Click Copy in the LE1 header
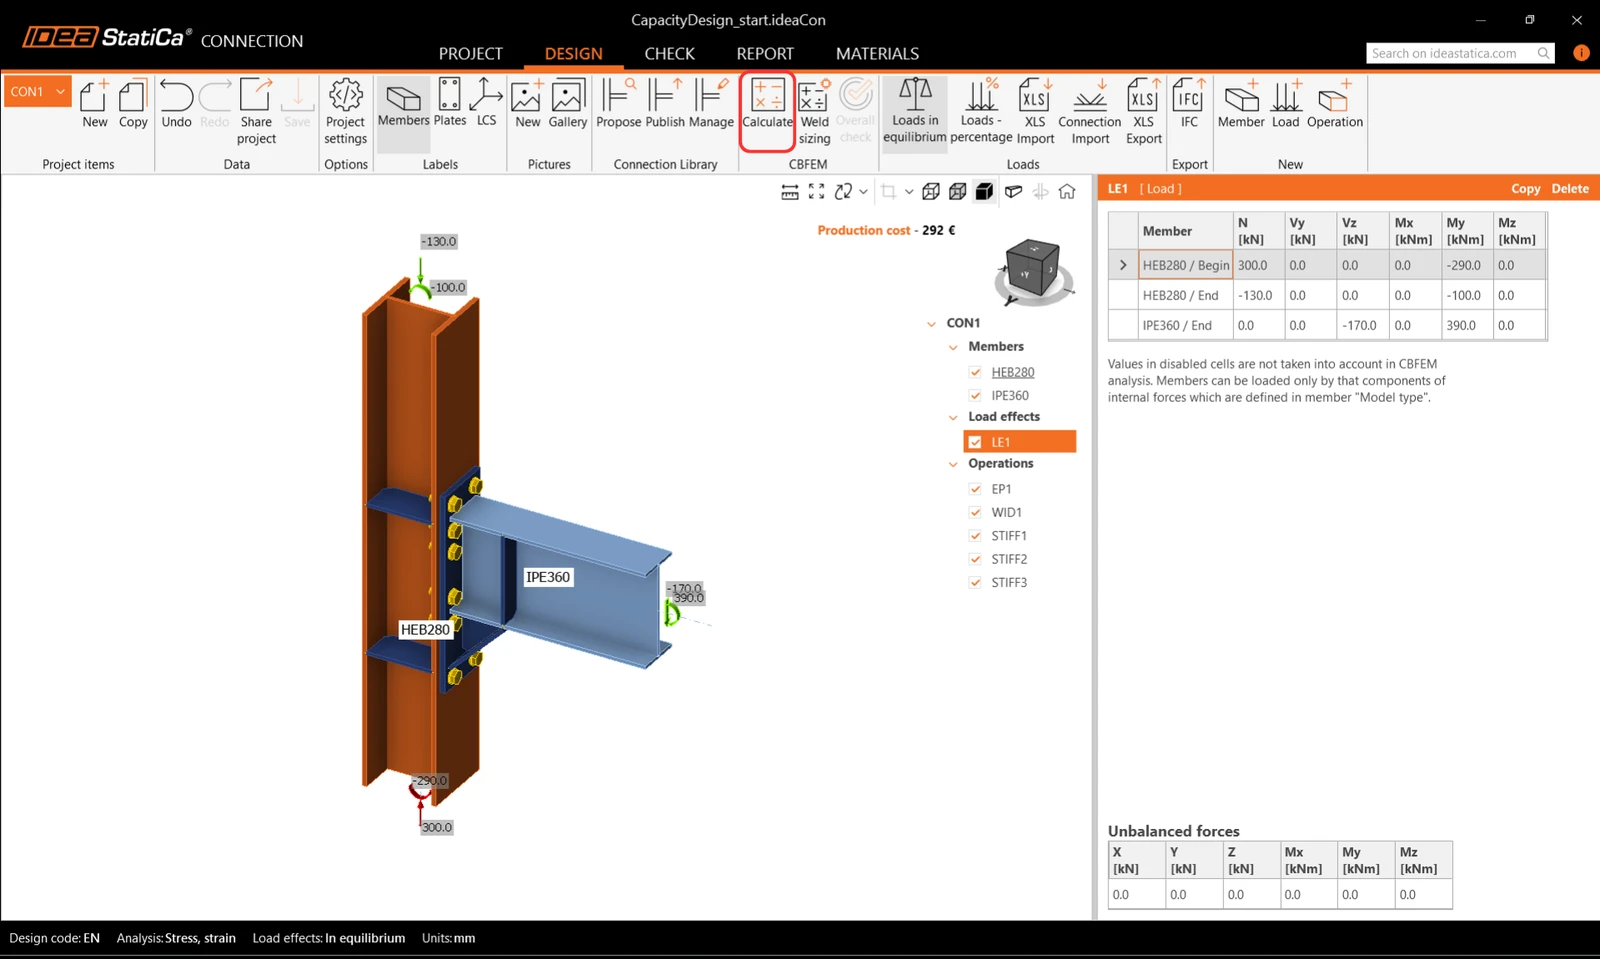Screen dimensions: 1600x959 [x=1525, y=188]
